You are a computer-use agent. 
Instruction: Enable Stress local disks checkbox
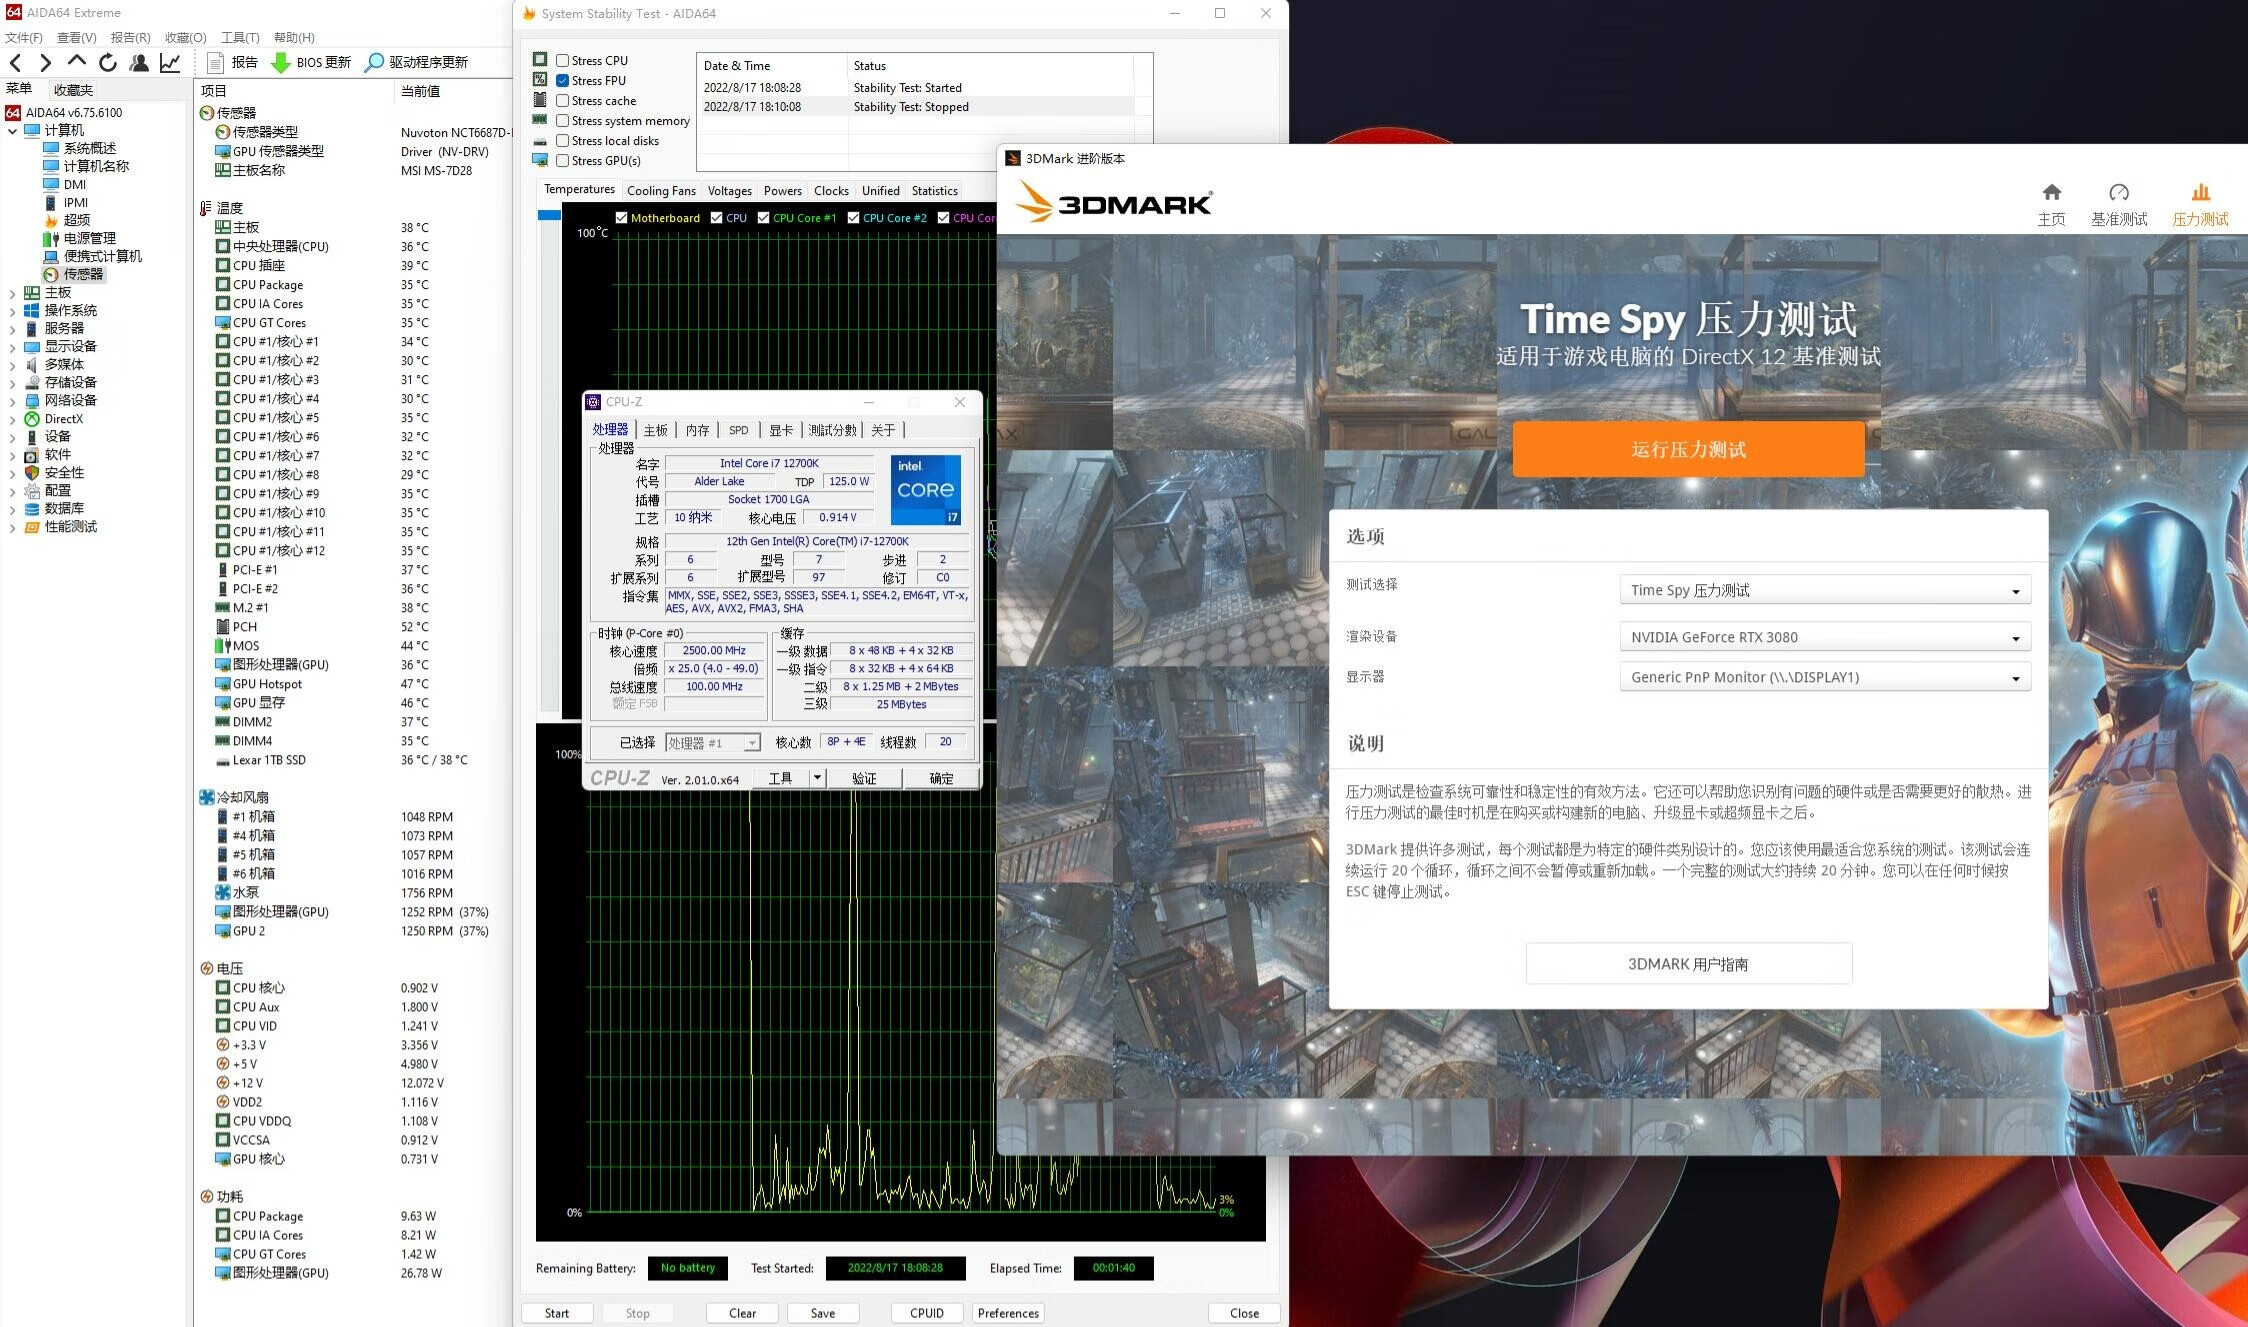point(563,141)
